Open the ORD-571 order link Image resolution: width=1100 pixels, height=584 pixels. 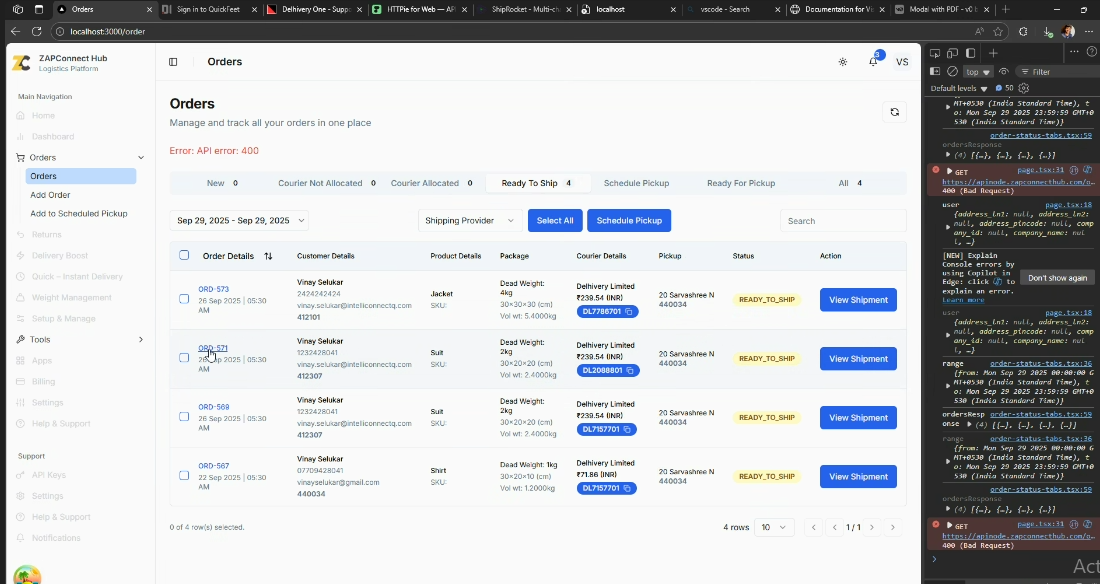pos(213,348)
